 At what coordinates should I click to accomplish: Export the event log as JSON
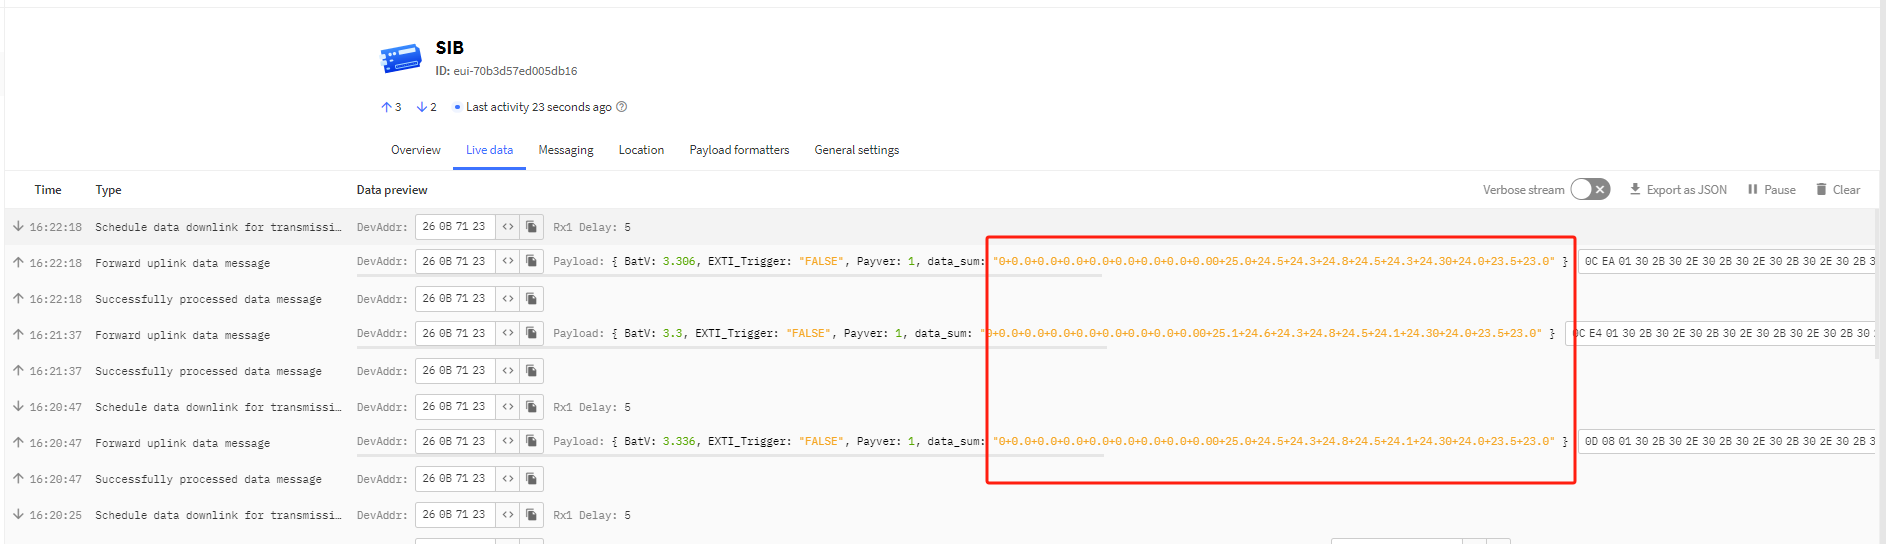pos(1678,190)
